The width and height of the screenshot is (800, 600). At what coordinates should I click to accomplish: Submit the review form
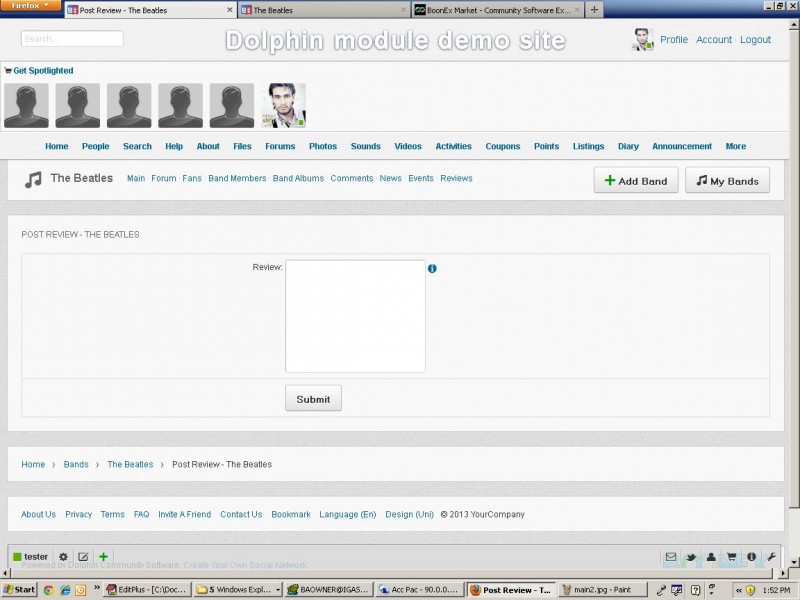click(313, 398)
